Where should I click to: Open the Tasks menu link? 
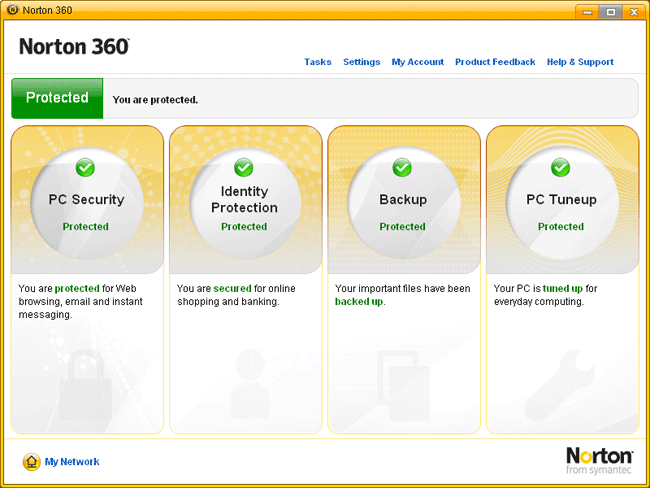click(x=318, y=62)
